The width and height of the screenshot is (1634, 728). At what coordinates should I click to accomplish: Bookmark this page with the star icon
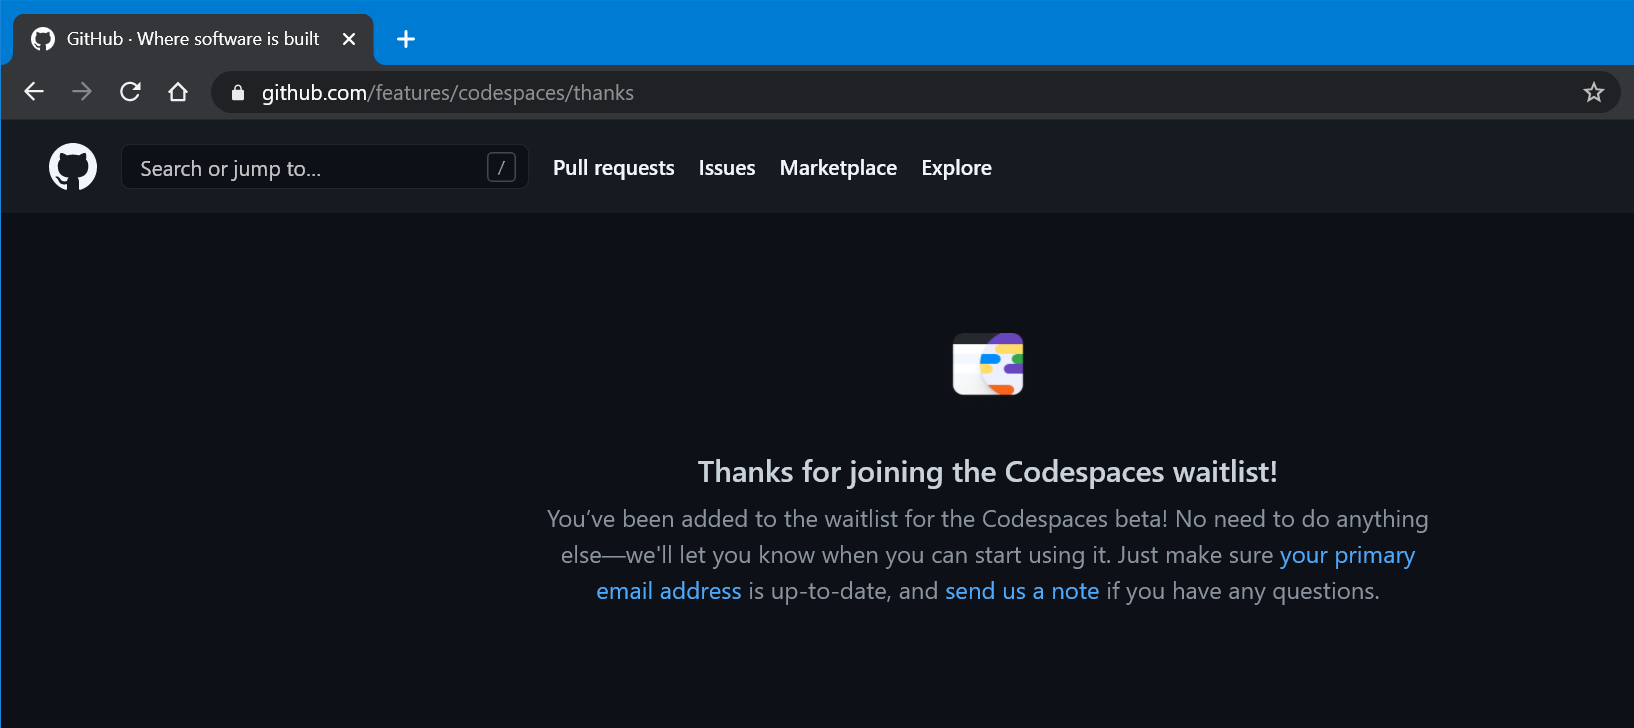(x=1593, y=92)
